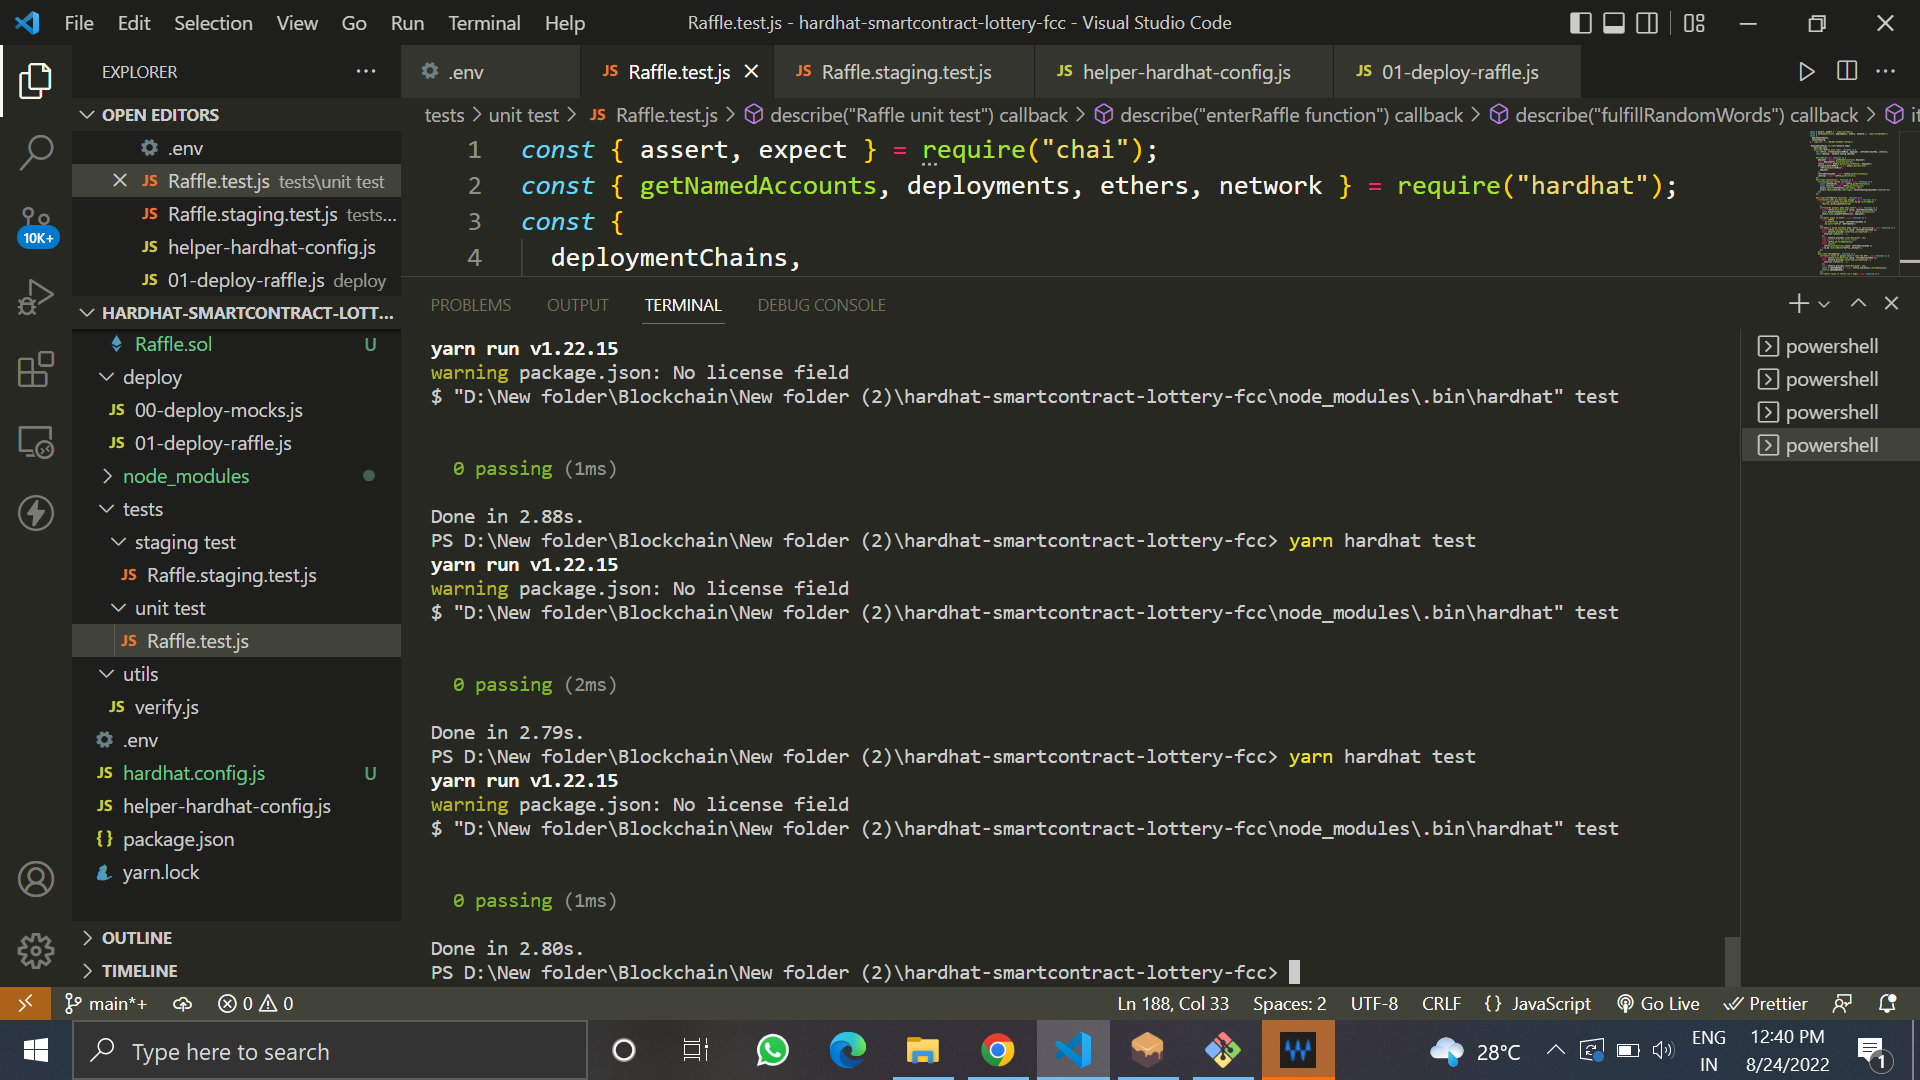Expand the TIMELINE section
Image resolution: width=1920 pixels, height=1080 pixels.
tap(237, 971)
